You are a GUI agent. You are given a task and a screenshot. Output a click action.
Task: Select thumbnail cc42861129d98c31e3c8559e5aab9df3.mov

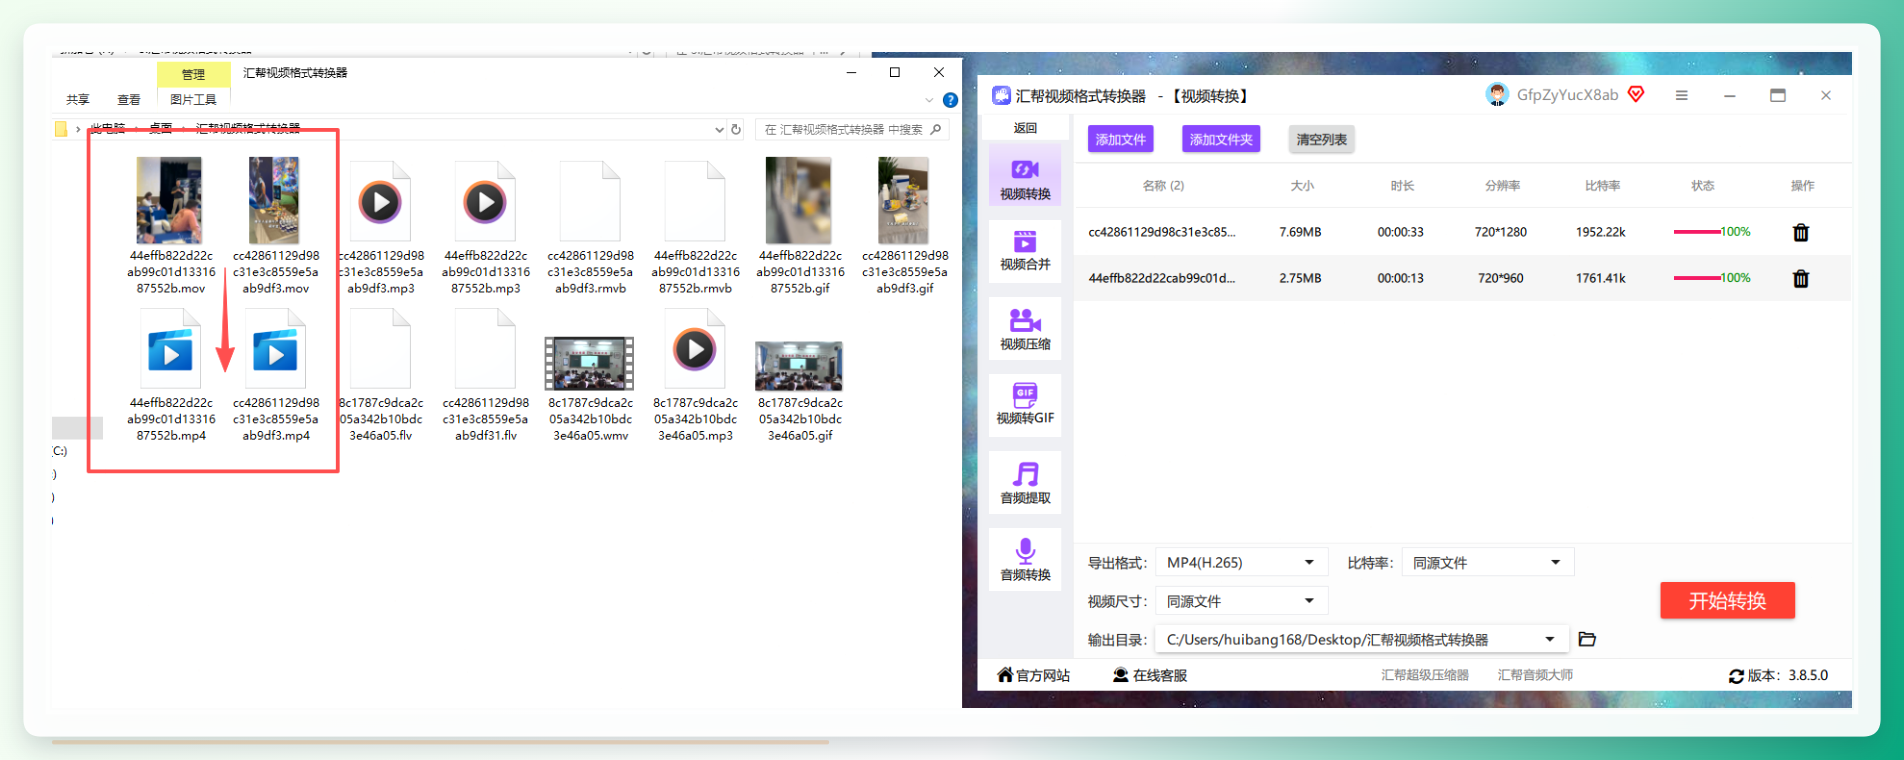[x=274, y=201]
